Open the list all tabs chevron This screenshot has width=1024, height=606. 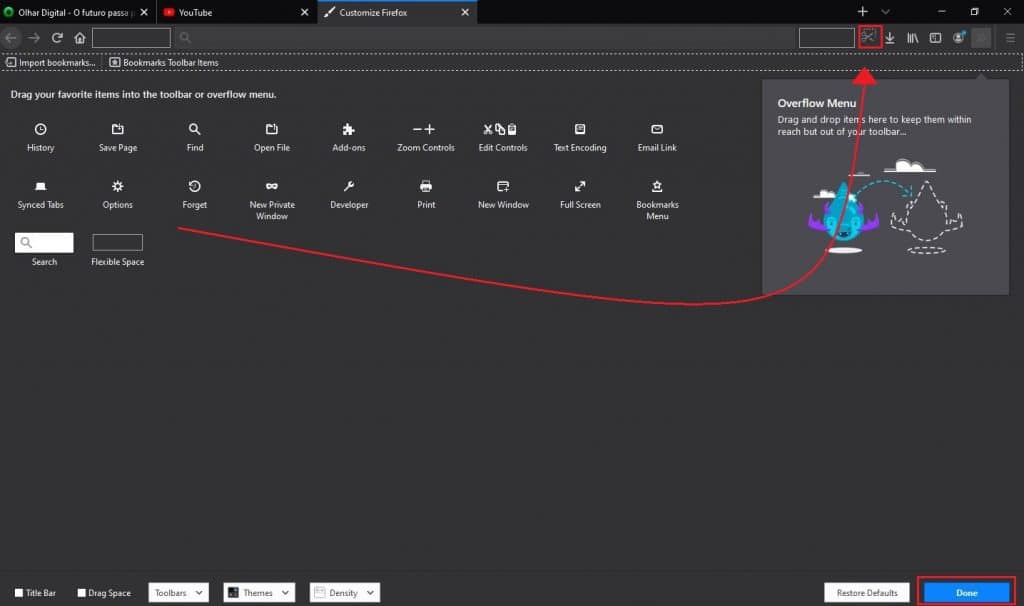point(885,12)
